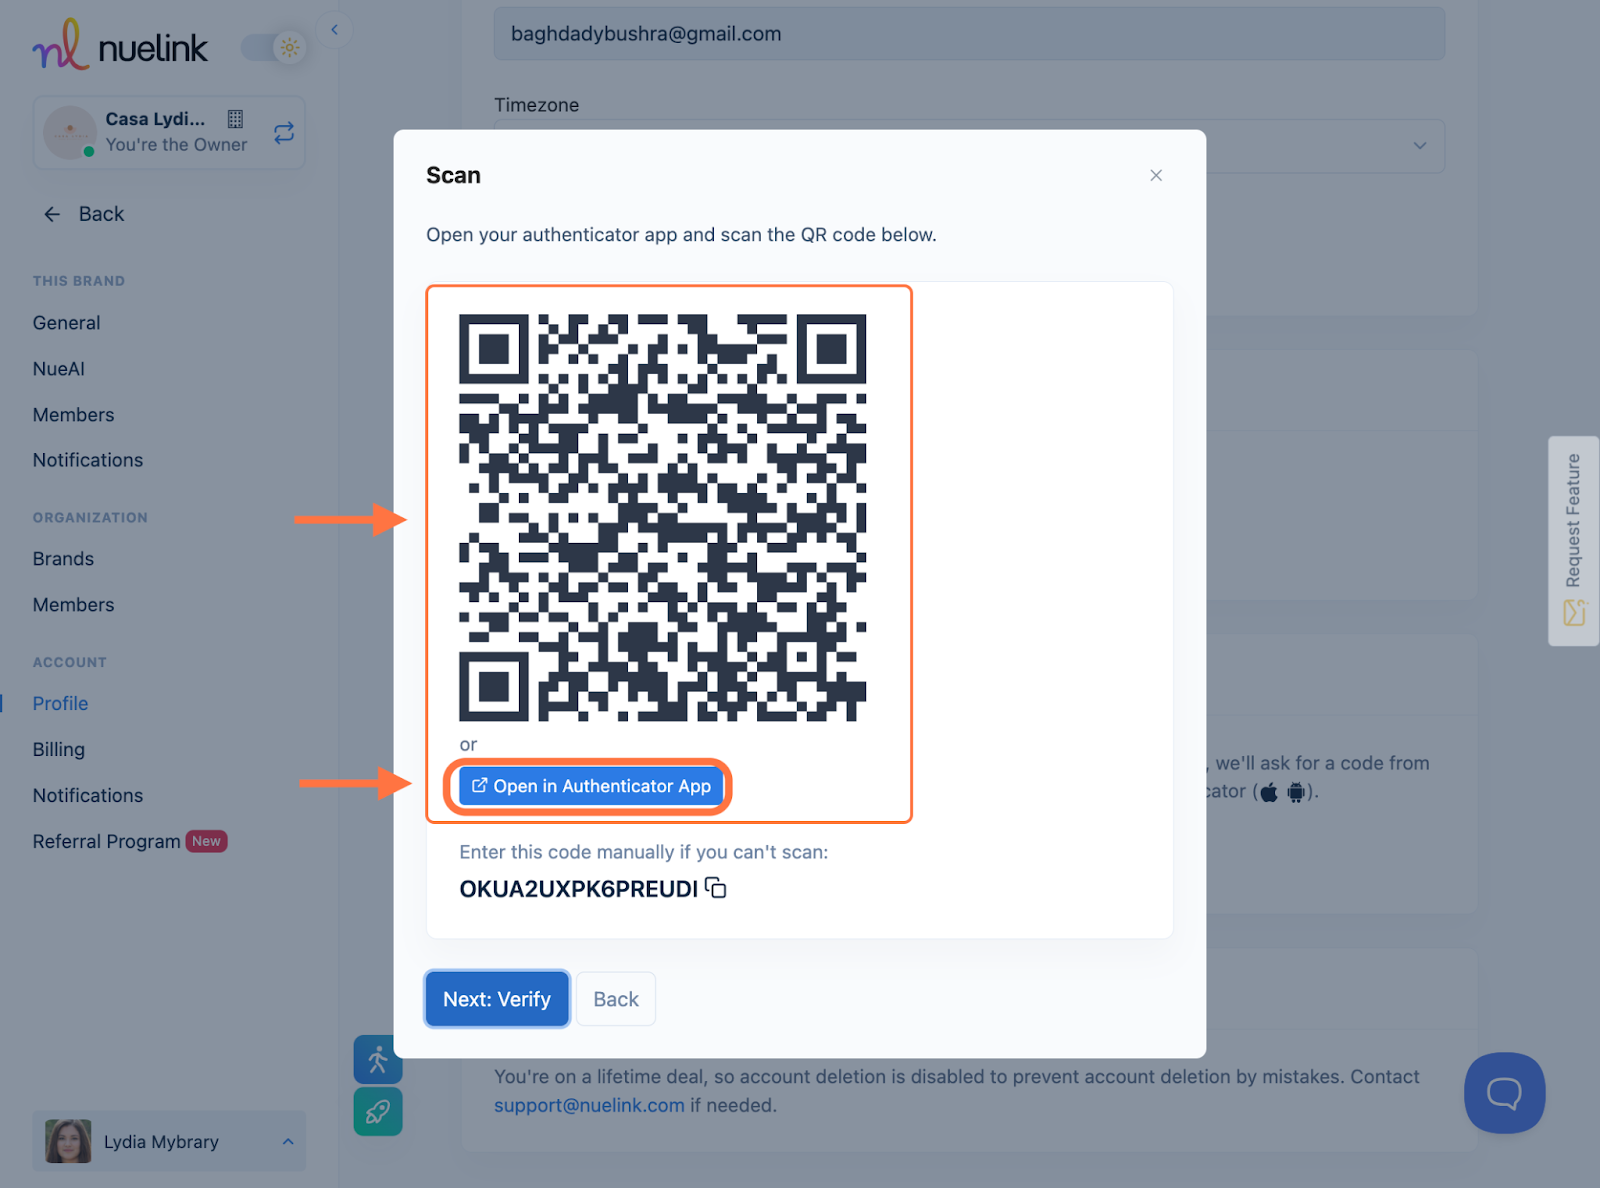Screen dimensions: 1600x1188
Task: Click the nuelink logo
Action: tap(120, 46)
